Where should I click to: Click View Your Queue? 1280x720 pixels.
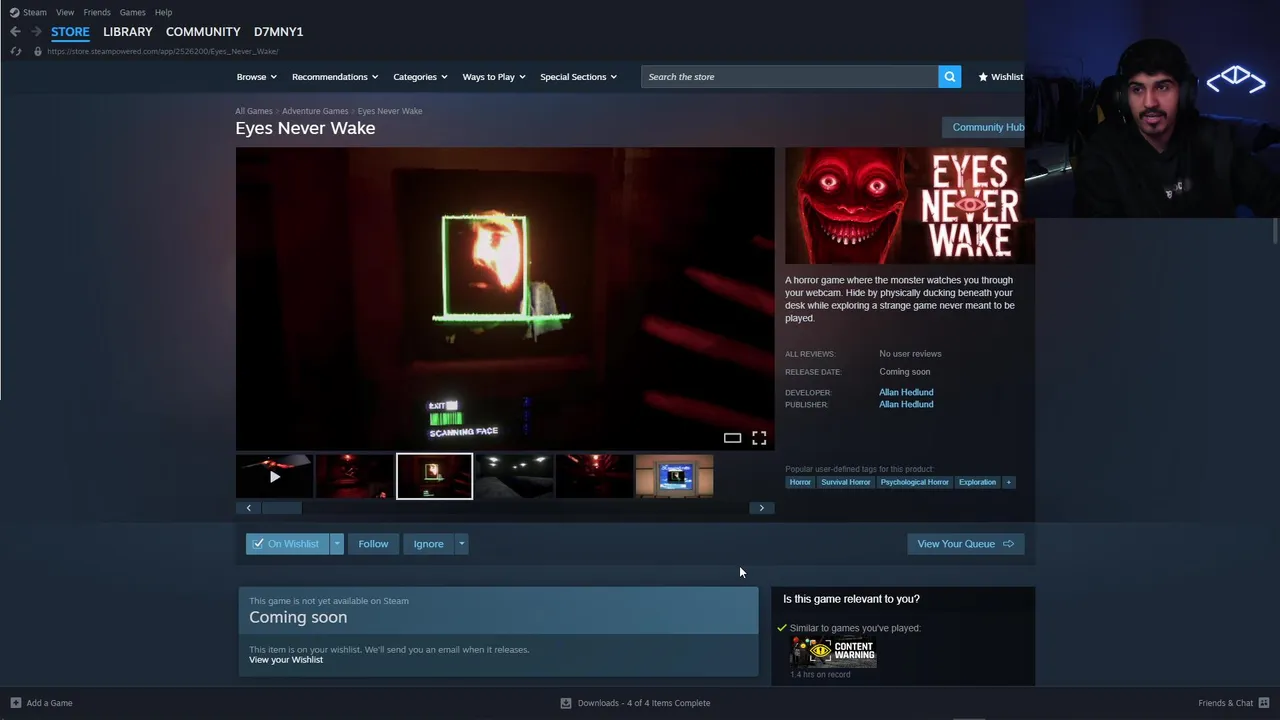pyautogui.click(x=965, y=544)
